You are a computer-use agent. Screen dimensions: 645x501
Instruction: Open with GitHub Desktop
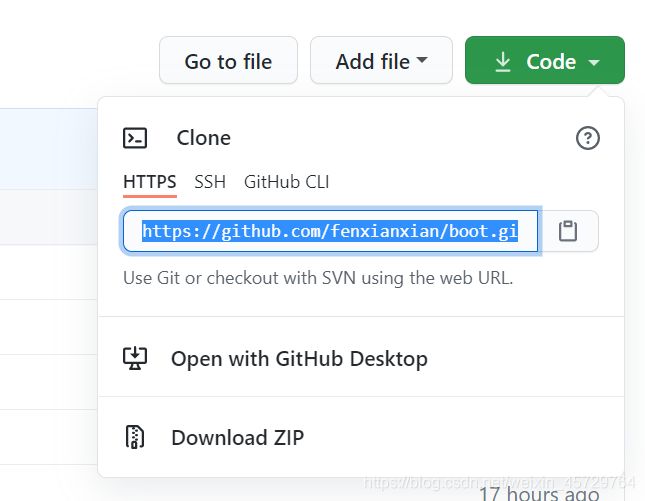pos(361,357)
